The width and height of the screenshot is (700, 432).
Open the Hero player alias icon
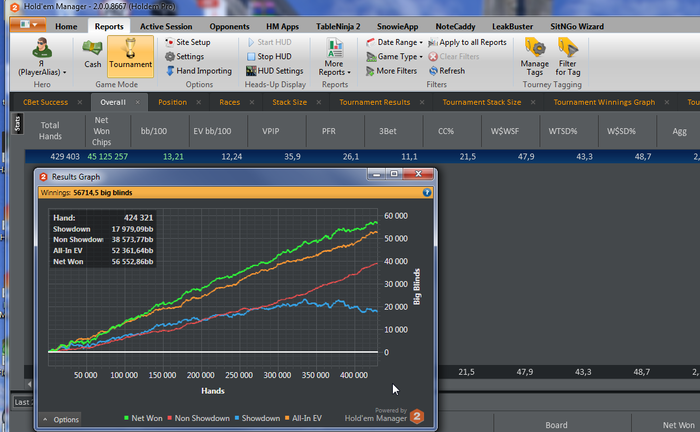click(42, 48)
